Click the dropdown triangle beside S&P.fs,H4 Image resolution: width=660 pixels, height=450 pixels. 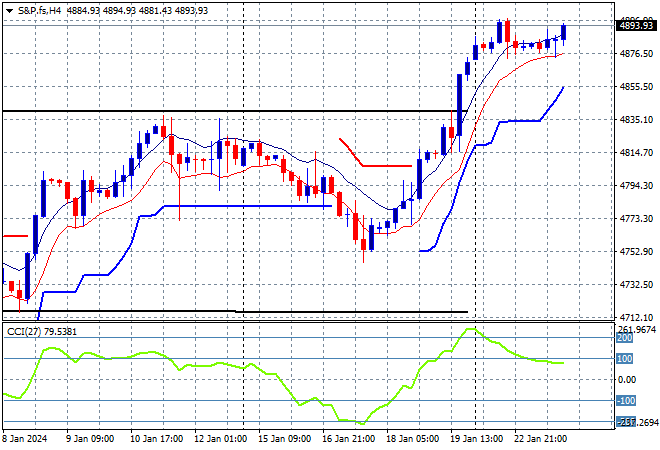(9, 9)
